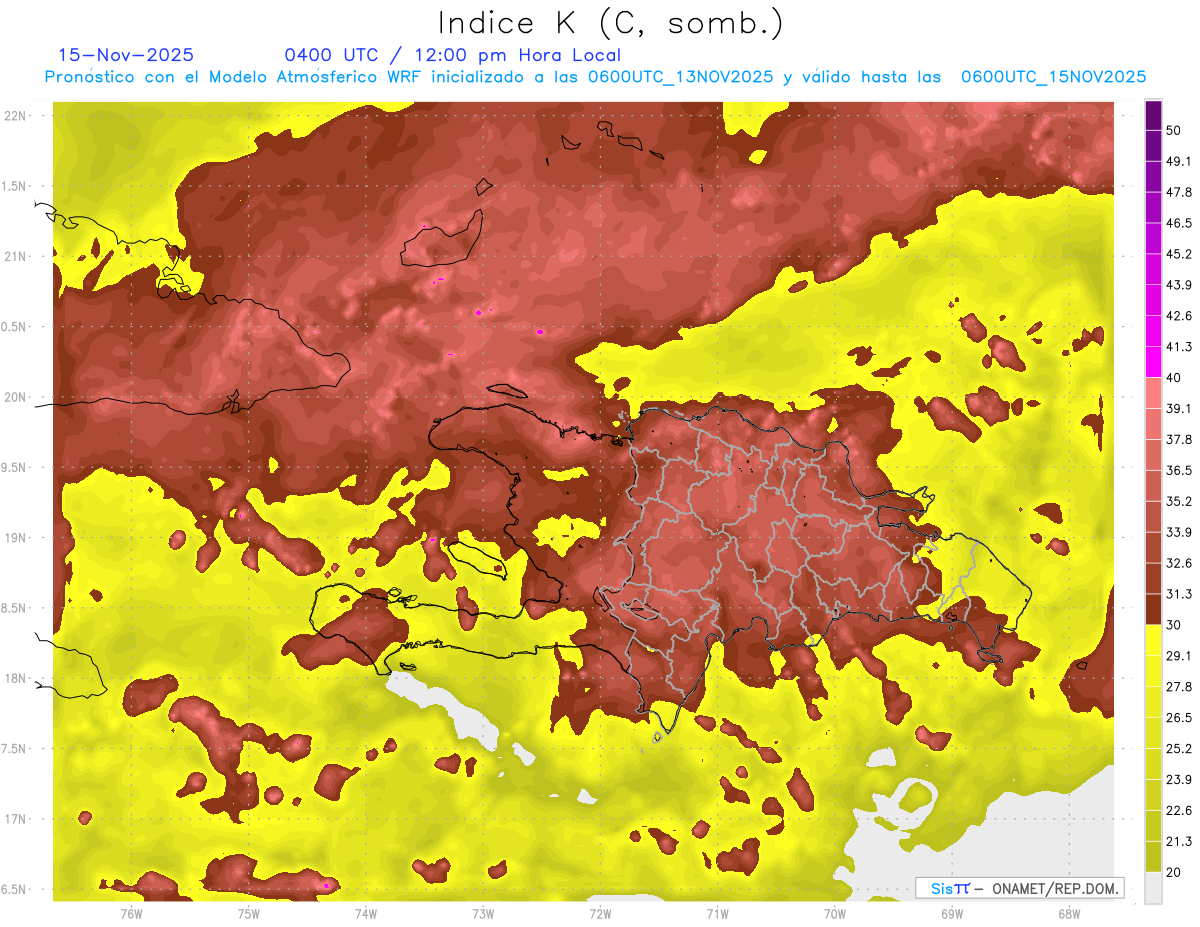The height and width of the screenshot is (927, 1200).
Task: Click the latitude label "8.5N"
Action: click(x=15, y=608)
